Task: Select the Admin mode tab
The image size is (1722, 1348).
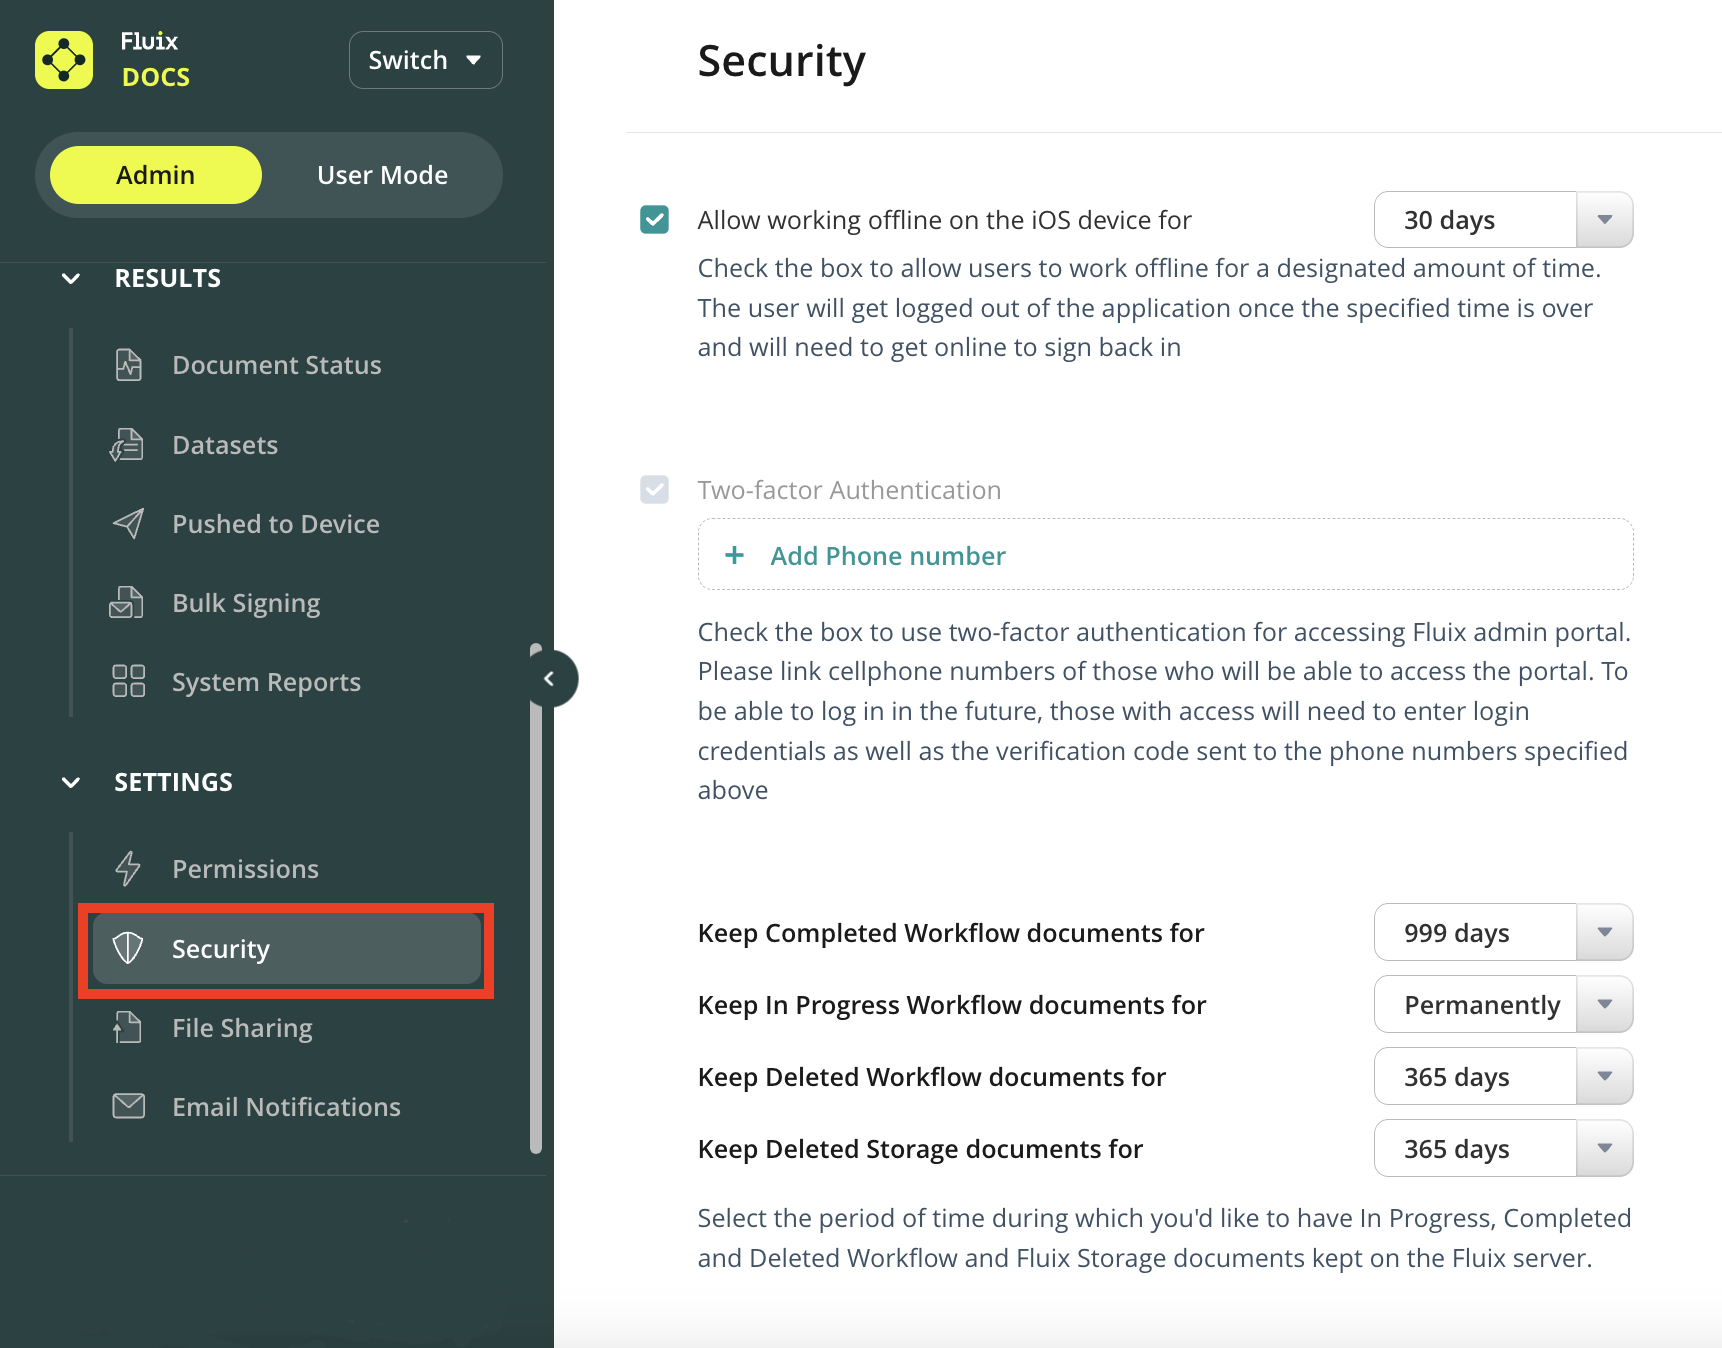Action: 156,175
